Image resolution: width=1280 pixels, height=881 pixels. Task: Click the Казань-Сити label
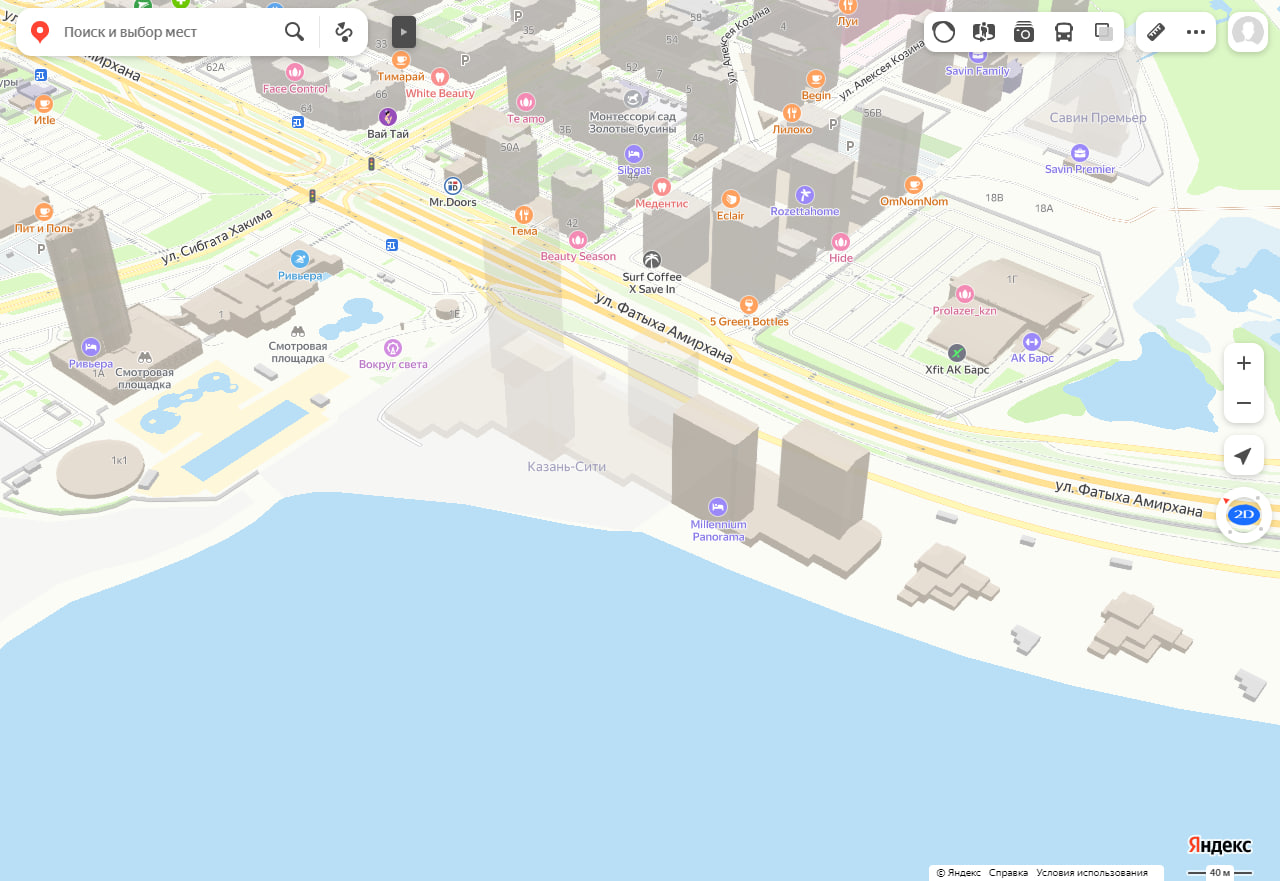tap(567, 467)
